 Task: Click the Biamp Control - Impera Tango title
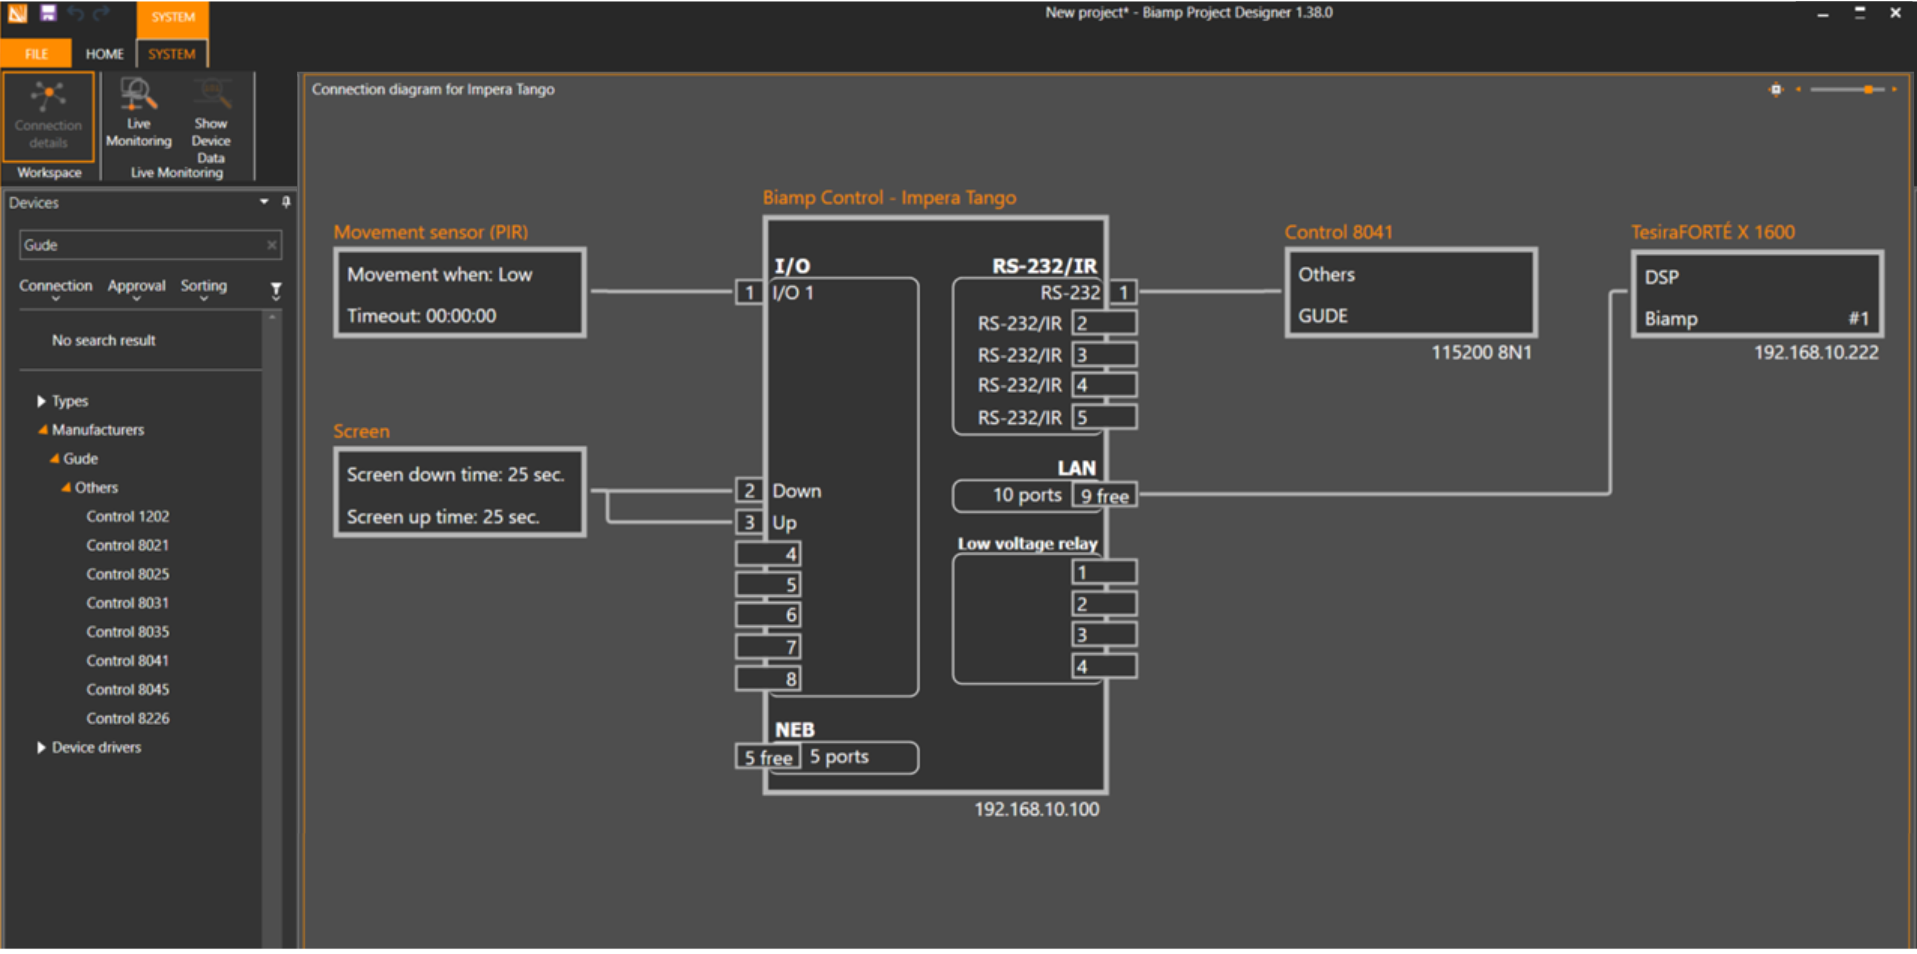coord(889,198)
